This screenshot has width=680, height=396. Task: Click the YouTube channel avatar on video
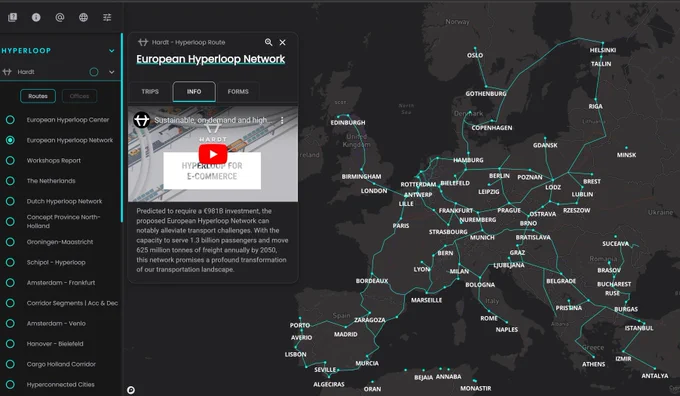(x=141, y=120)
